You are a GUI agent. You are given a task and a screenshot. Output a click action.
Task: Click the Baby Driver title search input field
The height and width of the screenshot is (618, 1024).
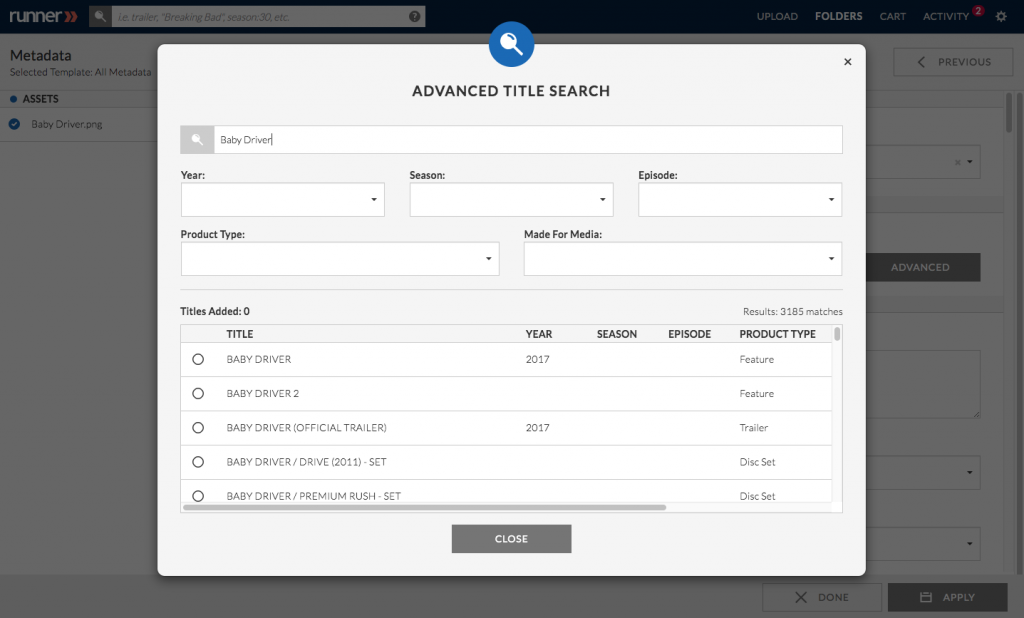coord(528,140)
